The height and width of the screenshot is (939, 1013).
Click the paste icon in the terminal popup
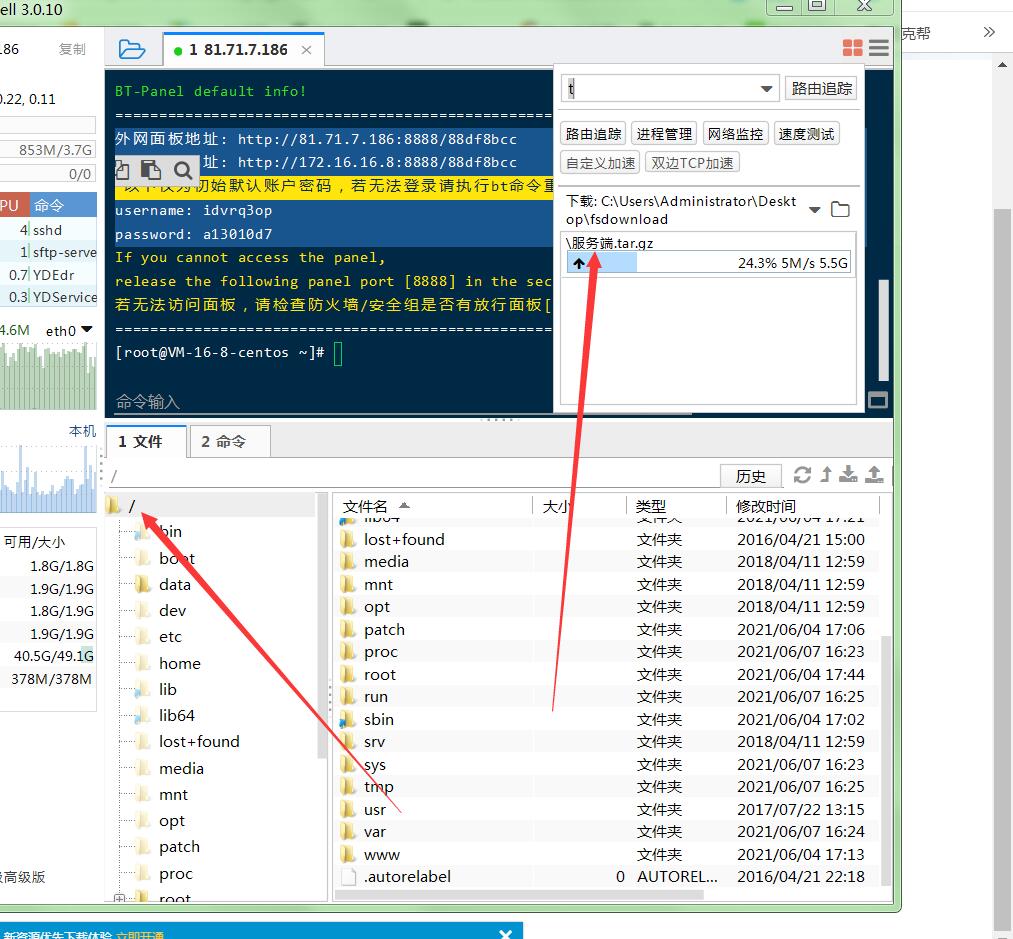[150, 170]
